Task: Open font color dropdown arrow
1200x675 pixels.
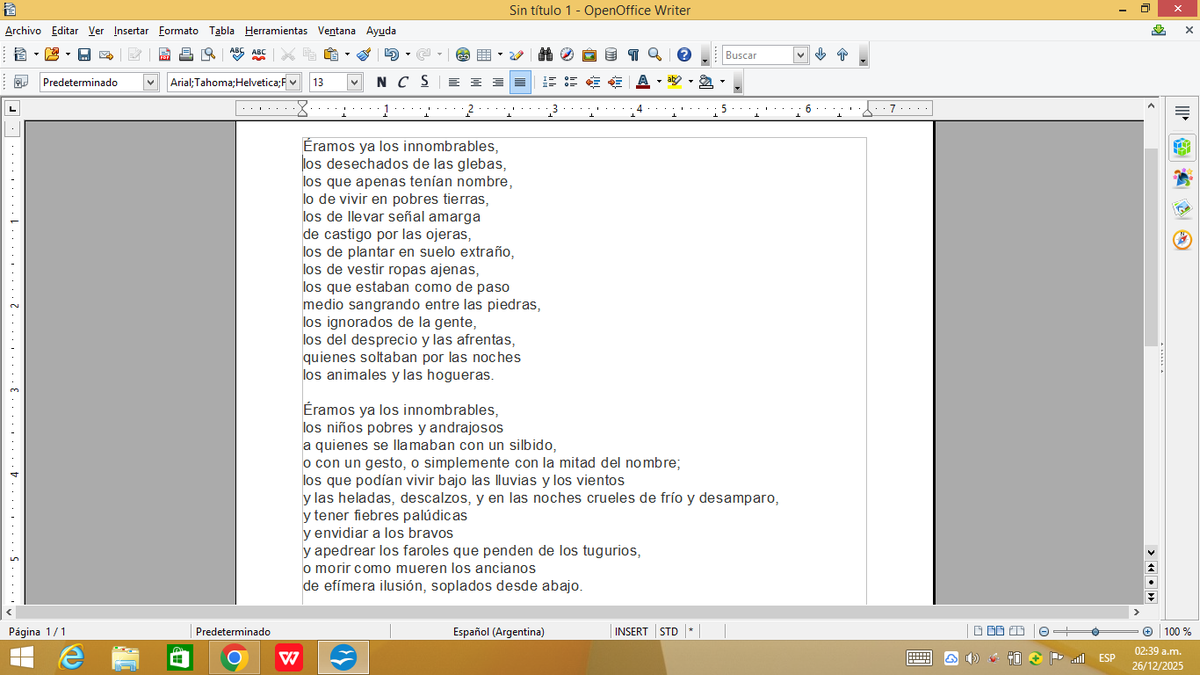Action: (658, 82)
